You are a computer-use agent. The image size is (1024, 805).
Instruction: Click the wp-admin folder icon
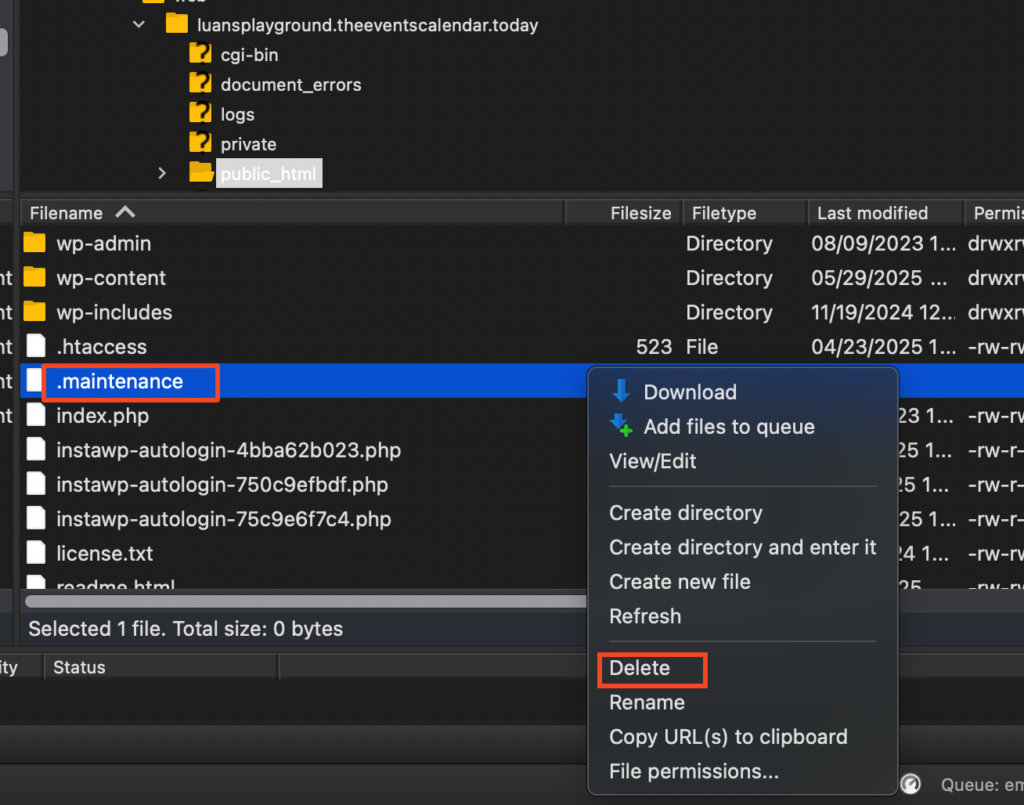click(35, 243)
